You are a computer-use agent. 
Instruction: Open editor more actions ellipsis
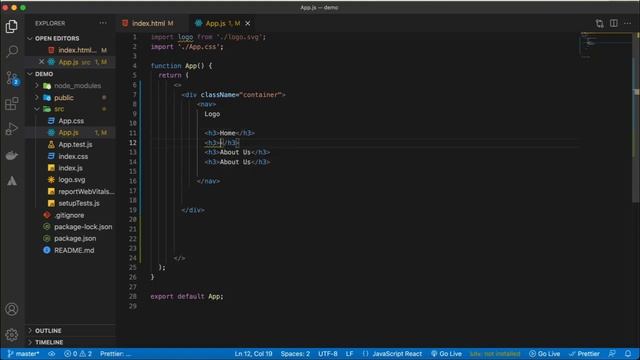[x=627, y=23]
